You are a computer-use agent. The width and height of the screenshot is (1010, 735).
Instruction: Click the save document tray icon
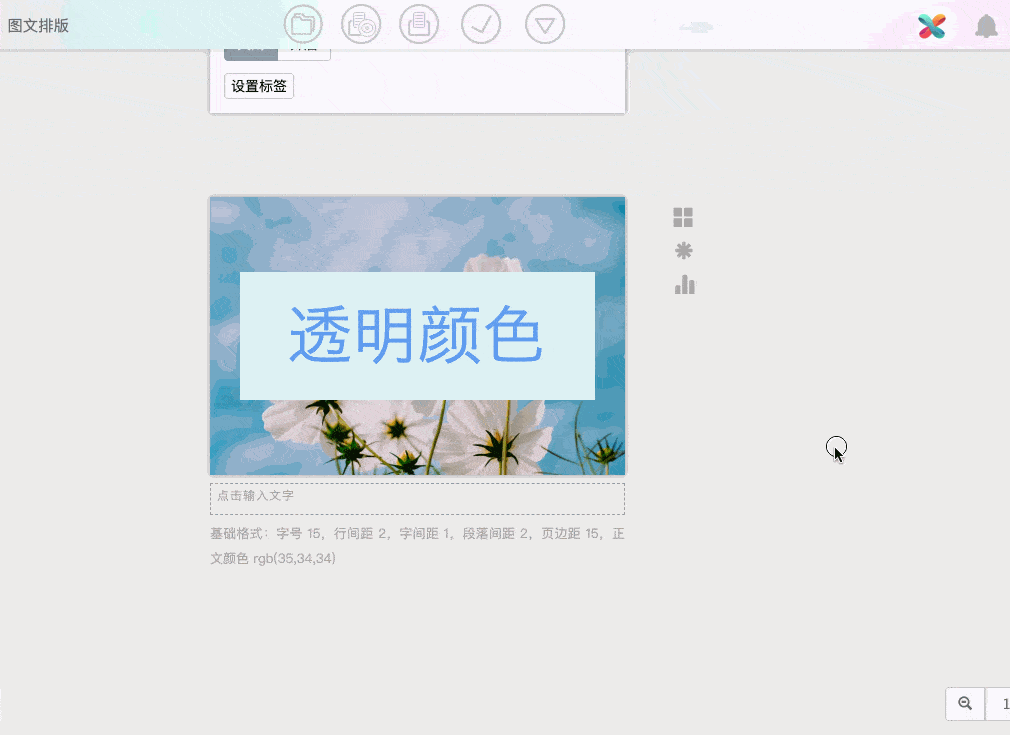[419, 25]
